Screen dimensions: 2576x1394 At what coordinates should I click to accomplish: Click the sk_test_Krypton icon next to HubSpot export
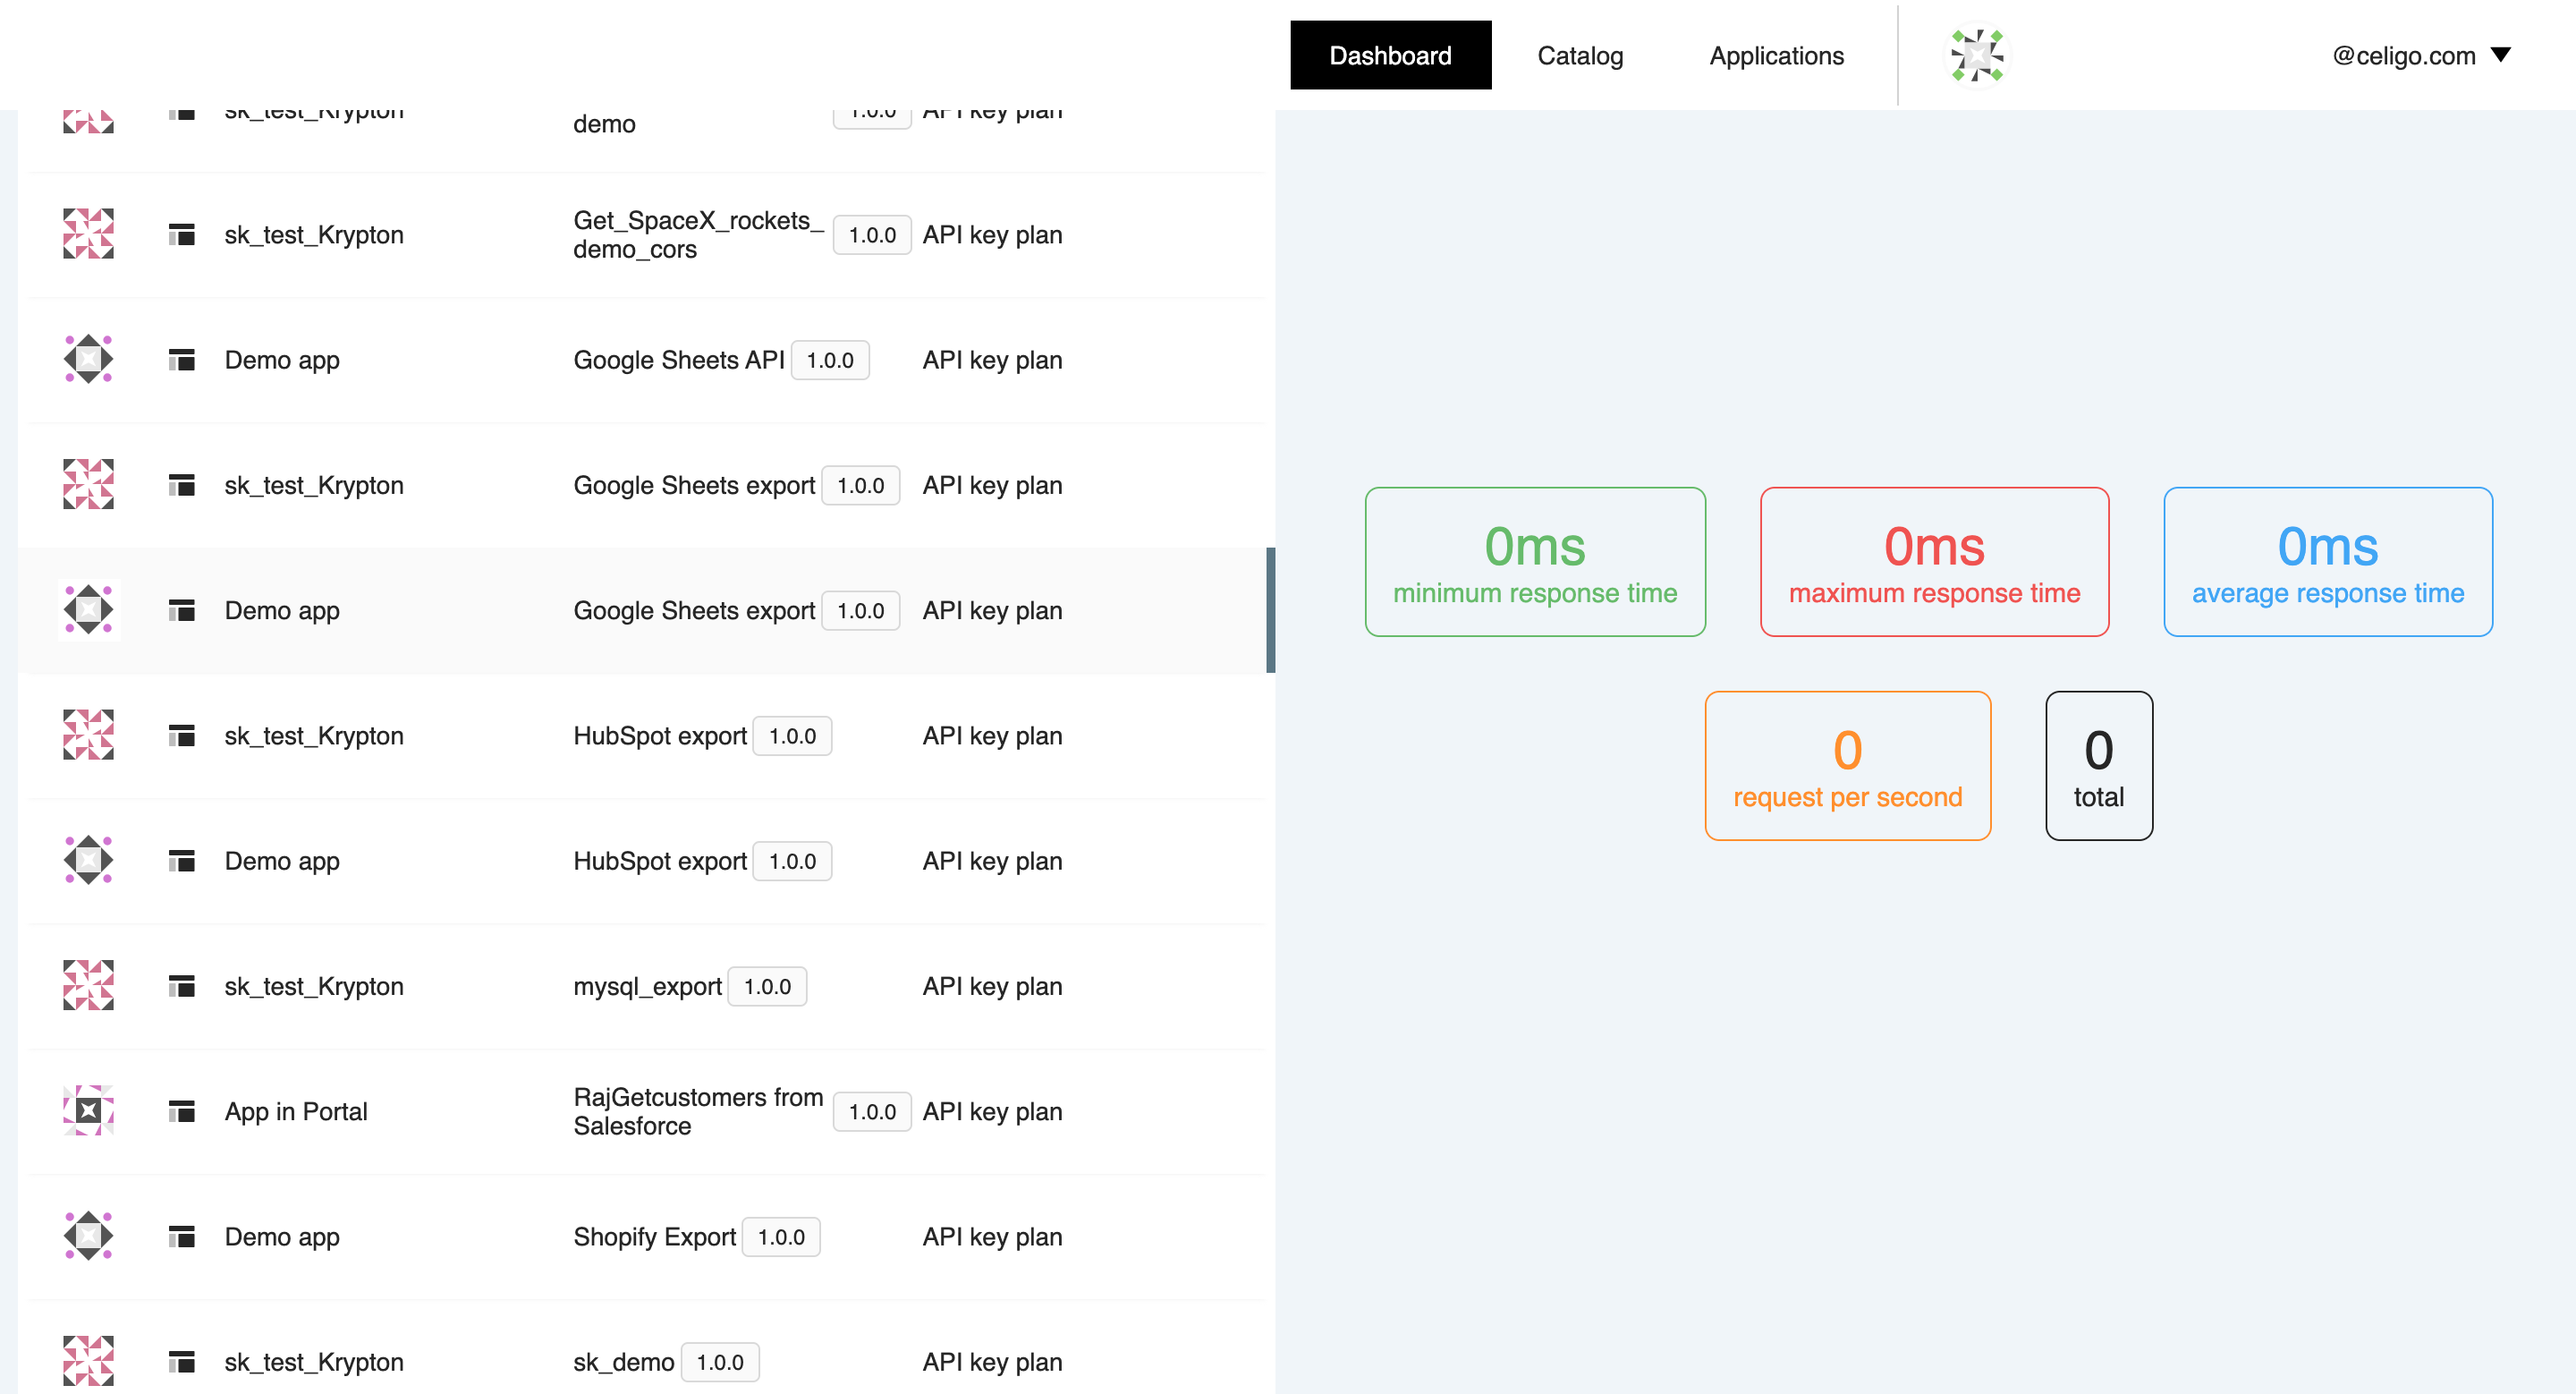[x=88, y=735]
